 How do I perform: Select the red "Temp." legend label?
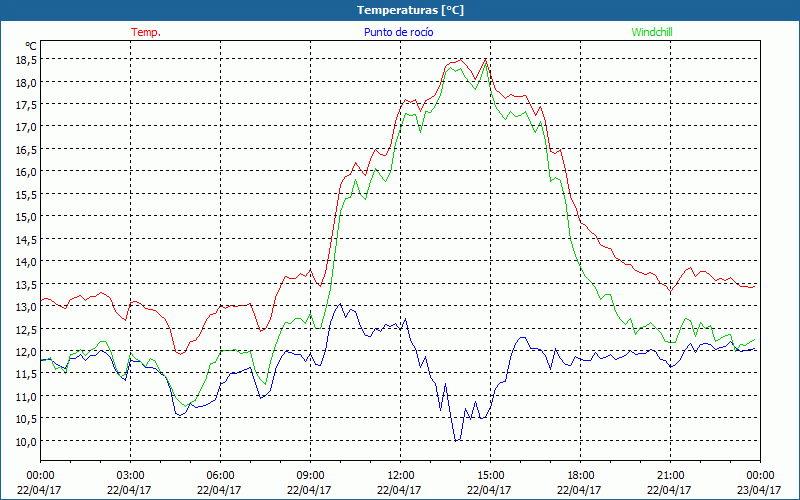[146, 32]
